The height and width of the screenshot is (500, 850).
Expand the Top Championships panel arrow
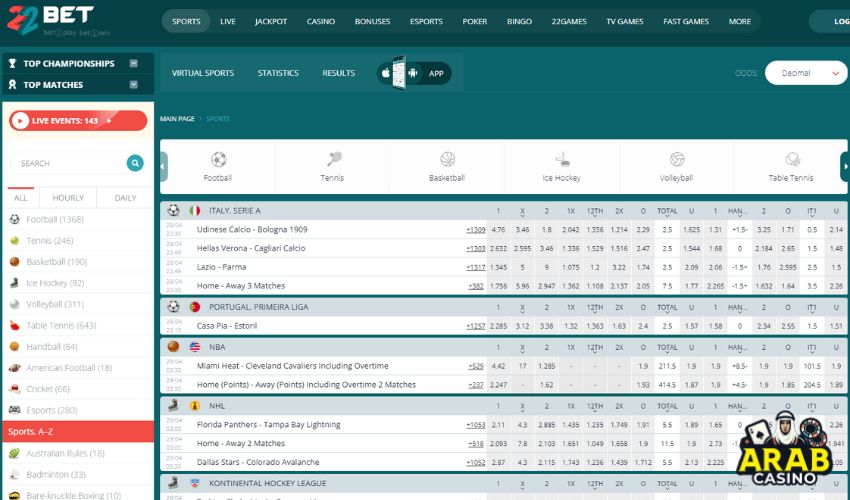pos(133,63)
